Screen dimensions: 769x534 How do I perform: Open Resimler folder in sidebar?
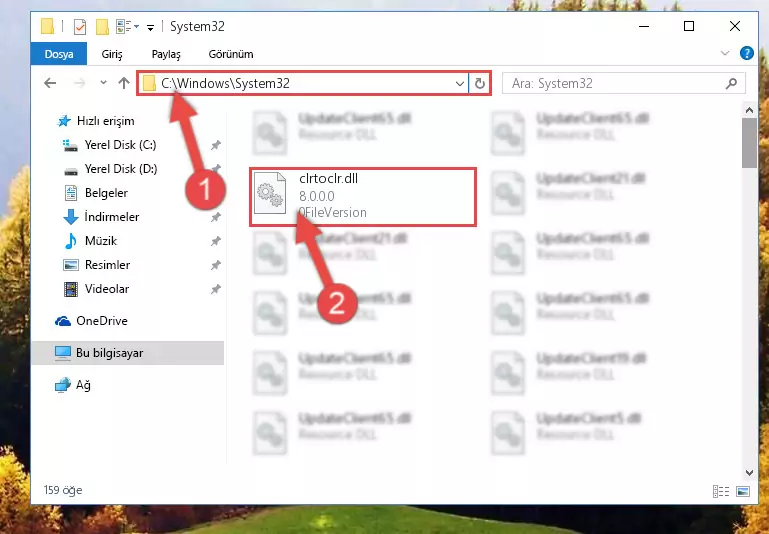coord(107,265)
